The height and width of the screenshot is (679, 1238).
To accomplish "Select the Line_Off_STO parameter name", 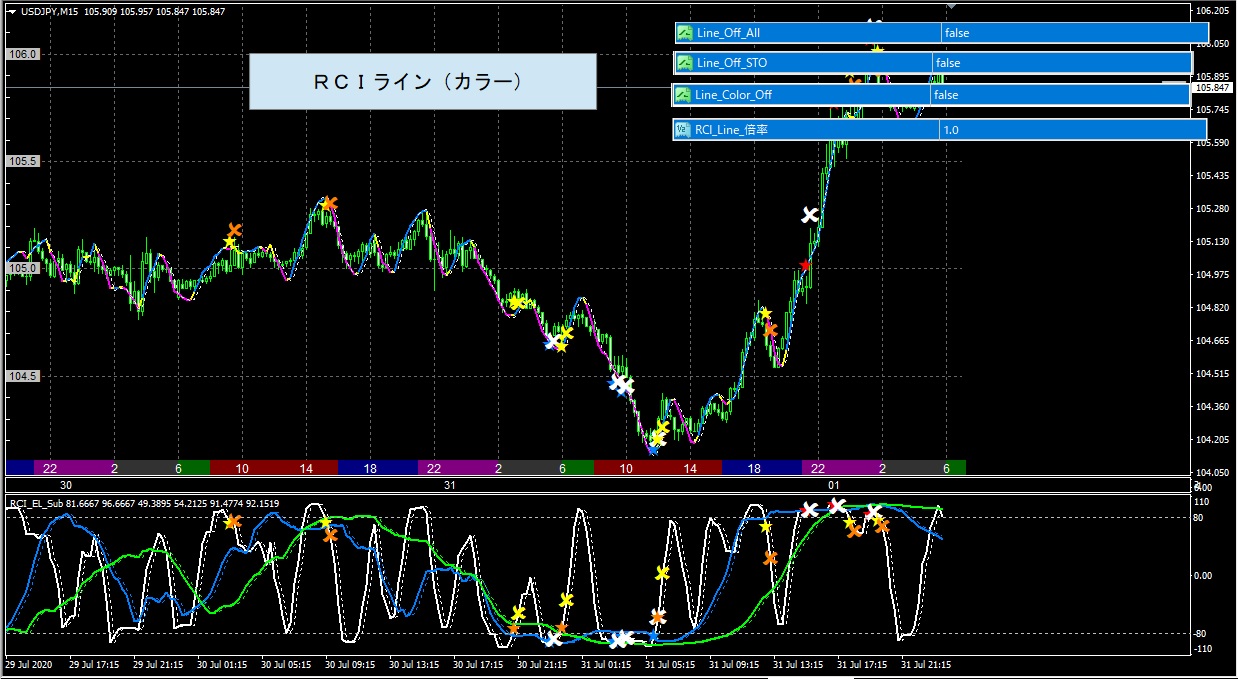I will tap(732, 63).
